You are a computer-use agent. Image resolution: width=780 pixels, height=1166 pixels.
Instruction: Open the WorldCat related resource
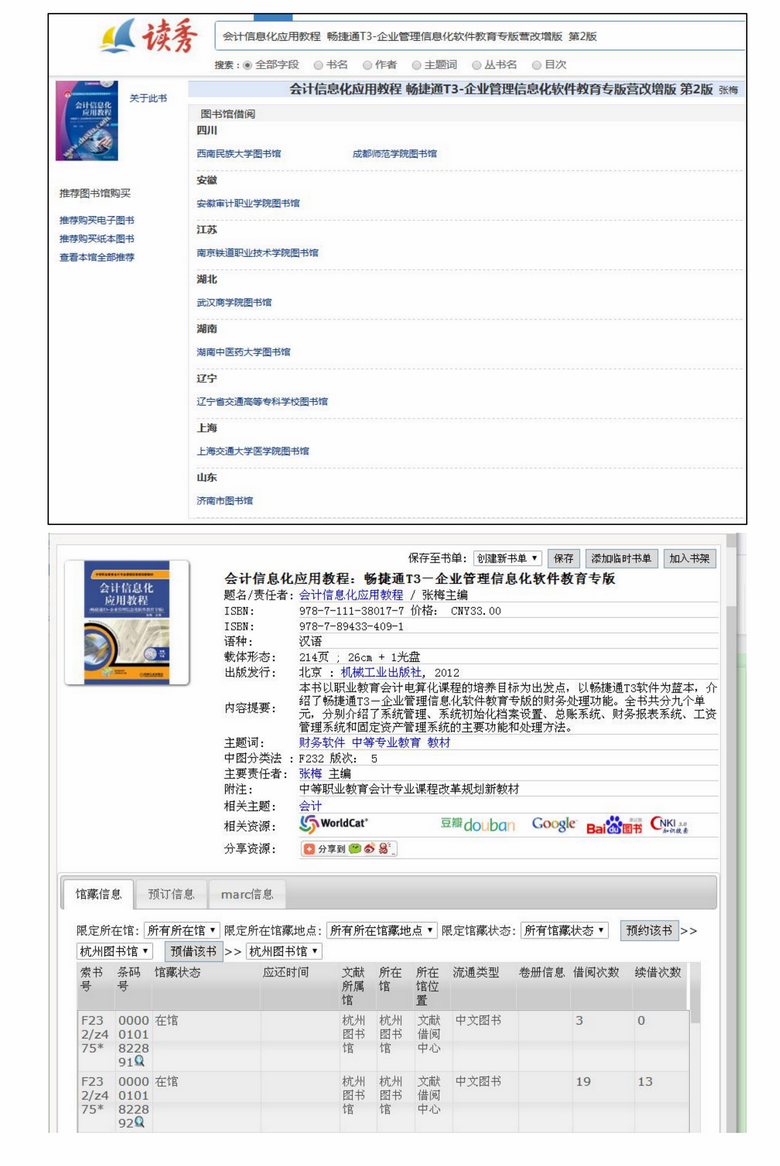point(333,824)
